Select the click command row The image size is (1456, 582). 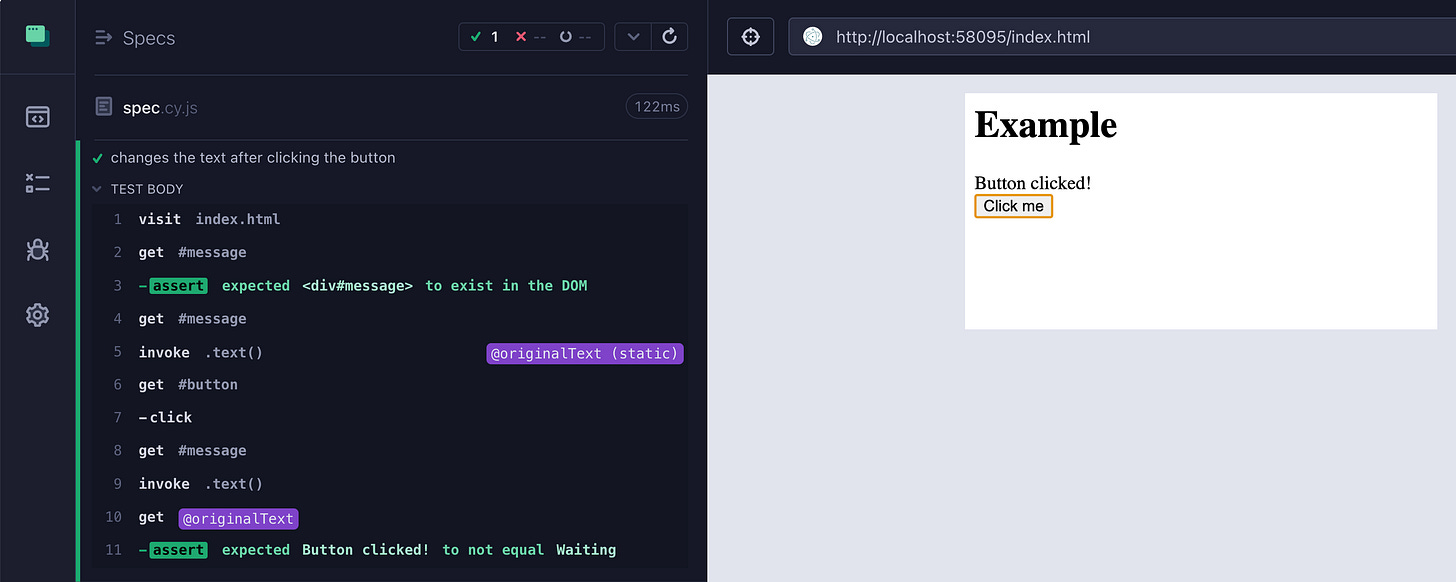[x=390, y=417]
